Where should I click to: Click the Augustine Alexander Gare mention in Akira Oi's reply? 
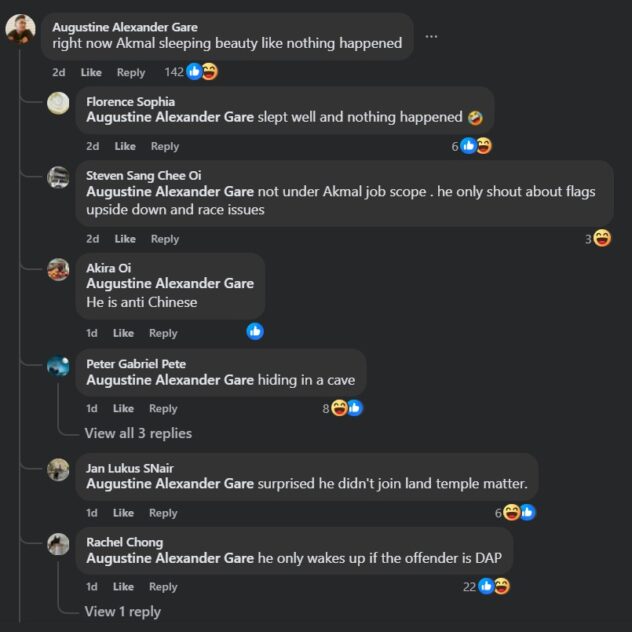pos(170,284)
